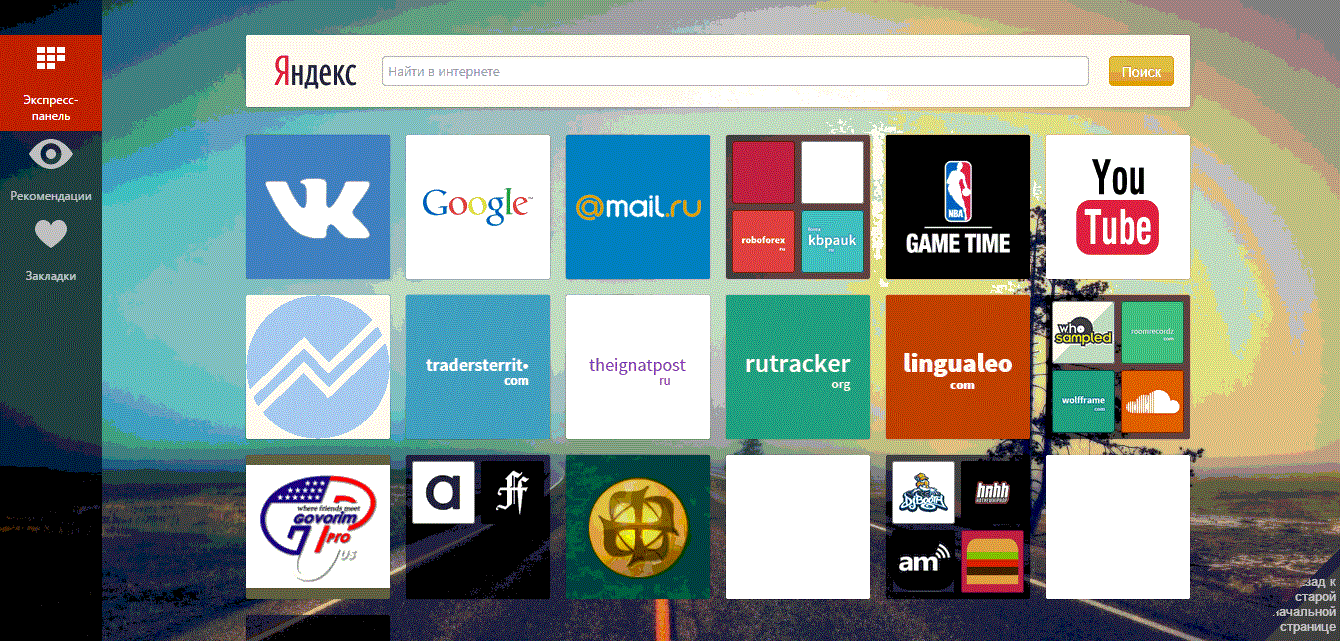The image size is (1340, 641).
Task: Open the DJBooth thumbnail in folder
Action: (924, 492)
